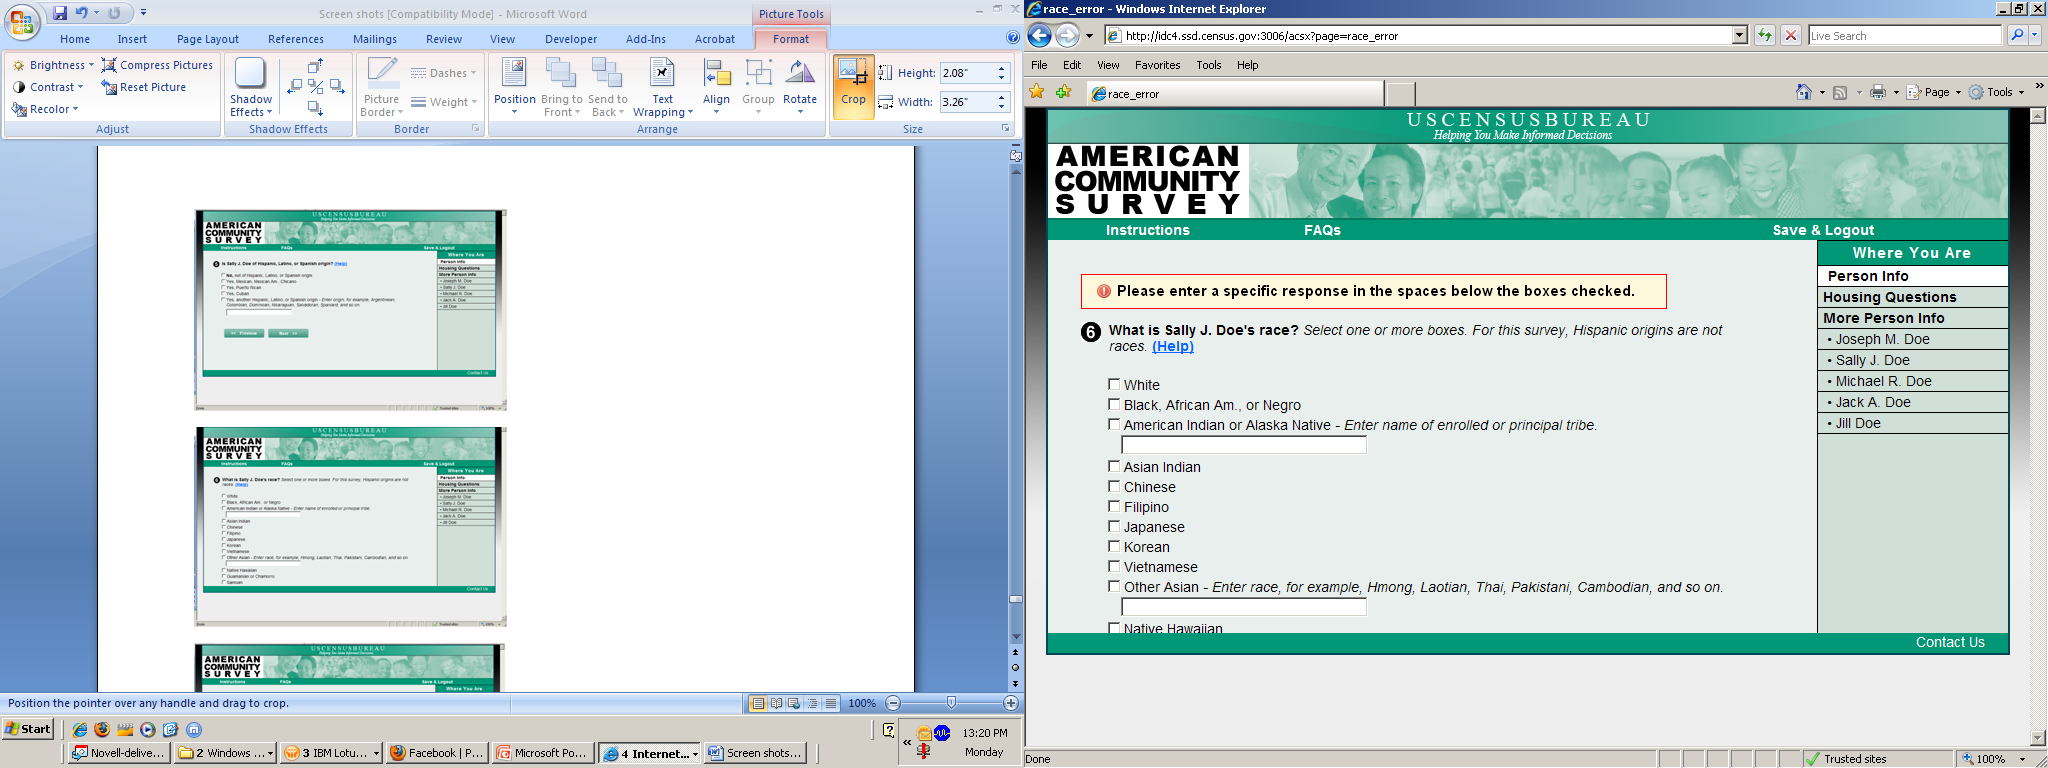Open the File menu in IE
This screenshot has height=768, width=2048.
click(1039, 65)
